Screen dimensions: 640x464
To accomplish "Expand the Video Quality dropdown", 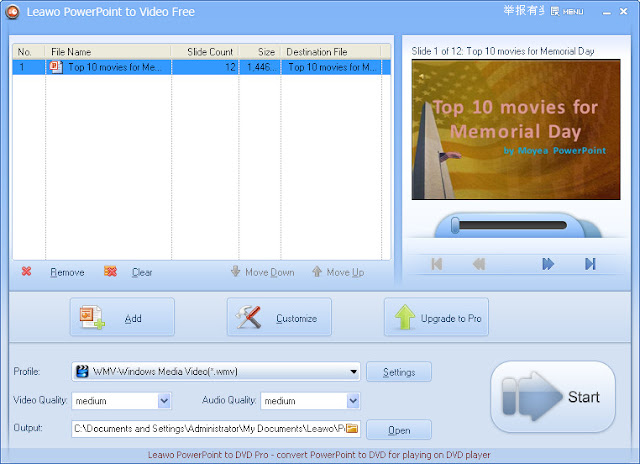I will click(164, 401).
